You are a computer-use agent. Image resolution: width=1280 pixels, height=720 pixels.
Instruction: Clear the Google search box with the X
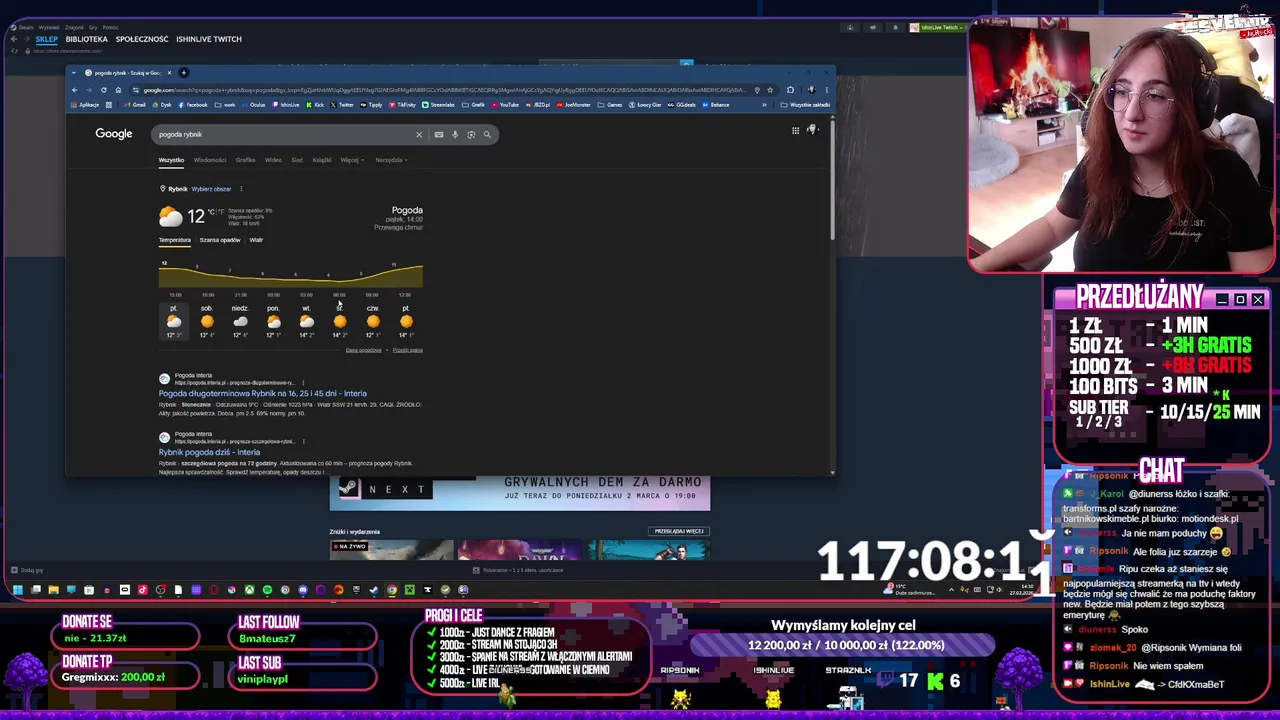419,134
